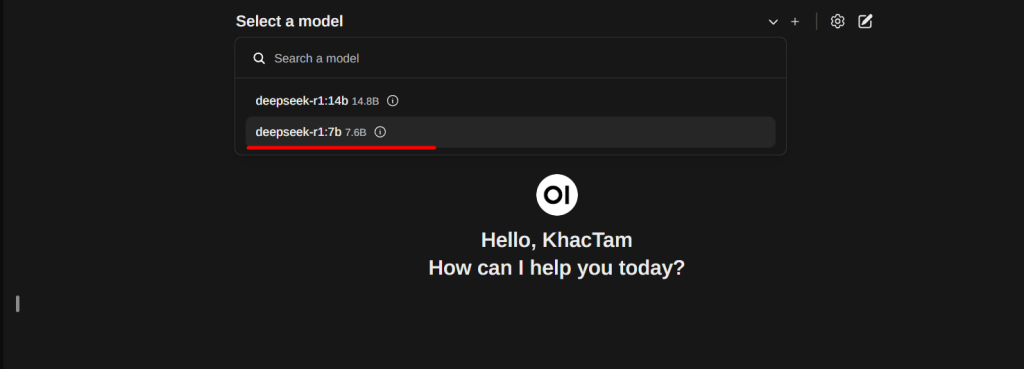The image size is (1024, 369).
Task: Click the OI logo above the greeting
Action: pyautogui.click(x=557, y=195)
